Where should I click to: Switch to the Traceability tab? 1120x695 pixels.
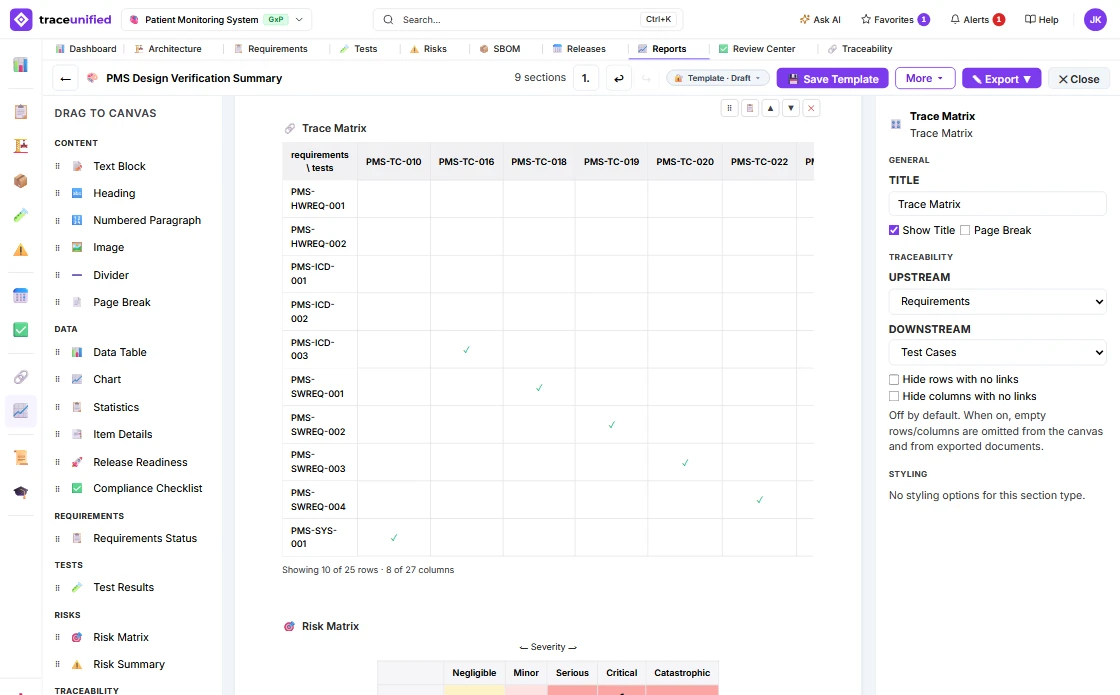point(860,49)
